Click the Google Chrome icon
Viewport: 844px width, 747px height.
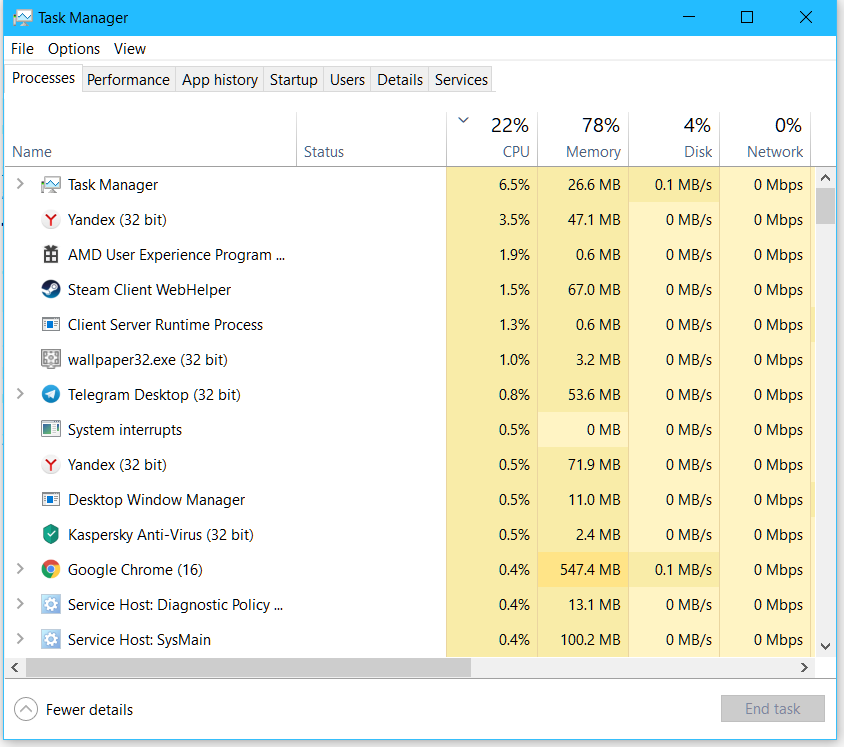[51, 569]
